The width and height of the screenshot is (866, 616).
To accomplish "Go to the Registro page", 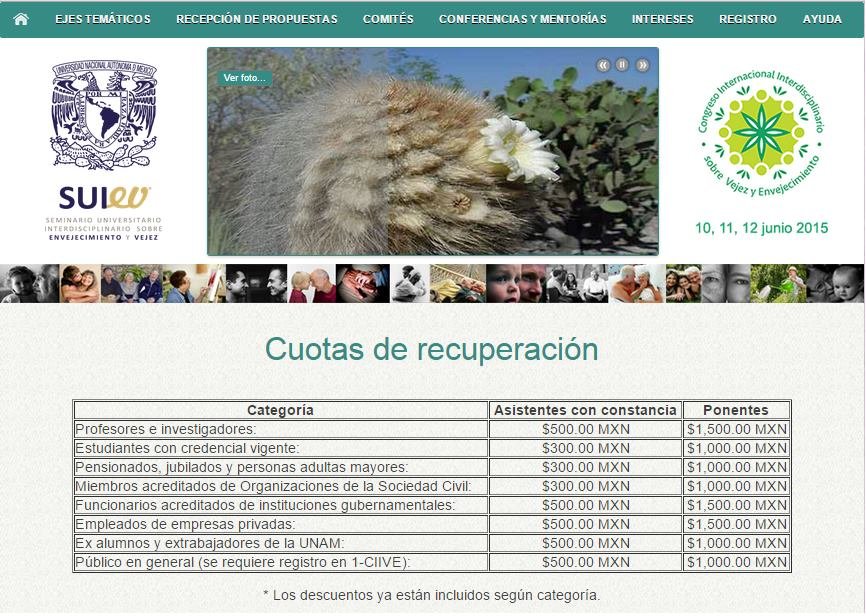I will (x=747, y=19).
